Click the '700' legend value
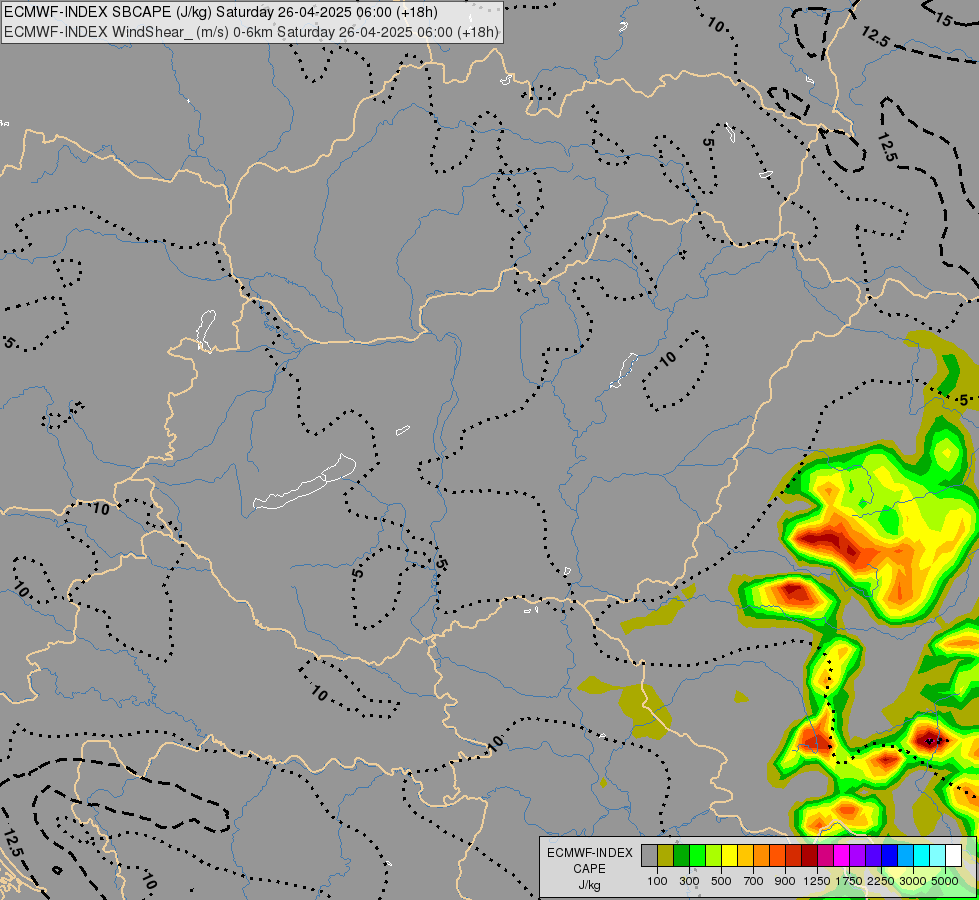Viewport: 979px width, 900px height. 754,881
